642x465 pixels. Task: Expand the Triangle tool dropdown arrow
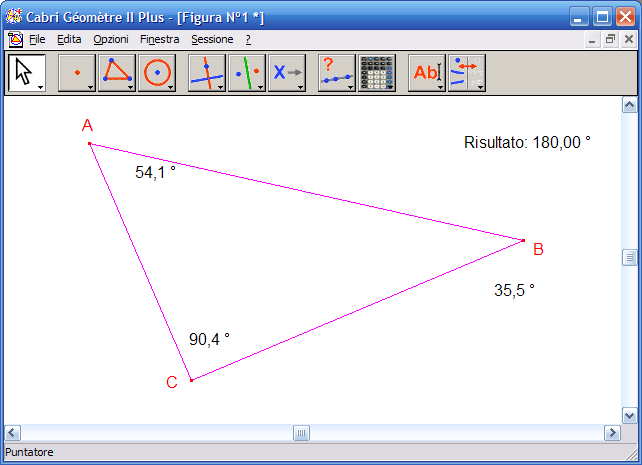pos(130,87)
